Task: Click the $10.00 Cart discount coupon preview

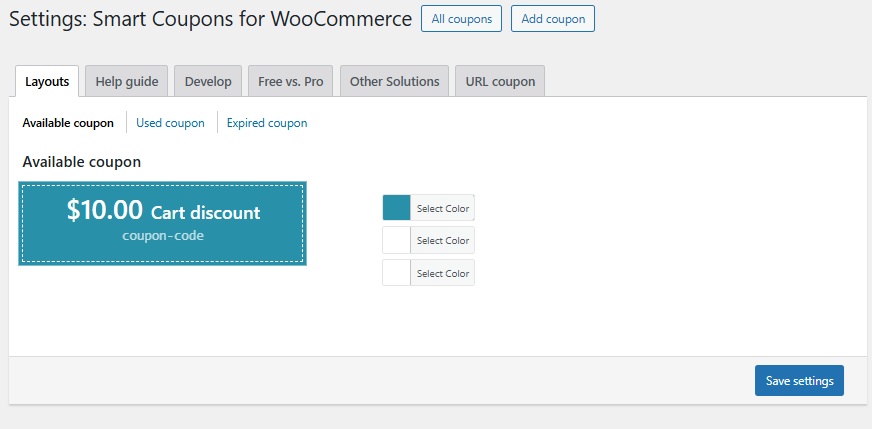Action: [162, 212]
